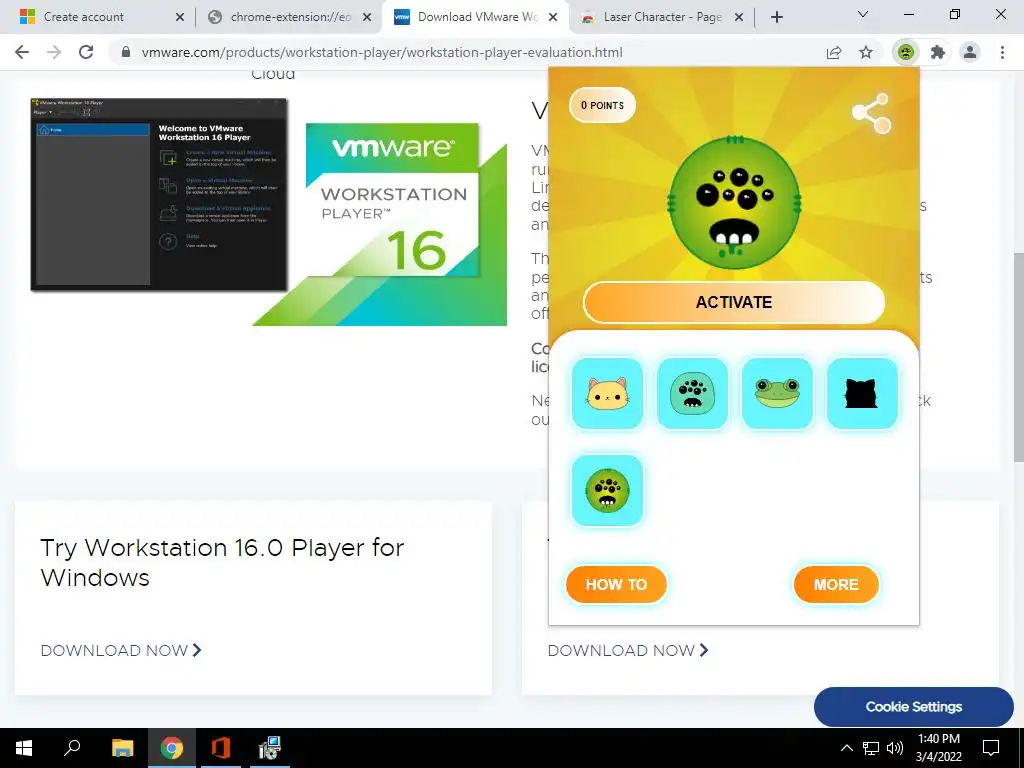
Task: Open a new browser tab
Action: coord(776,17)
